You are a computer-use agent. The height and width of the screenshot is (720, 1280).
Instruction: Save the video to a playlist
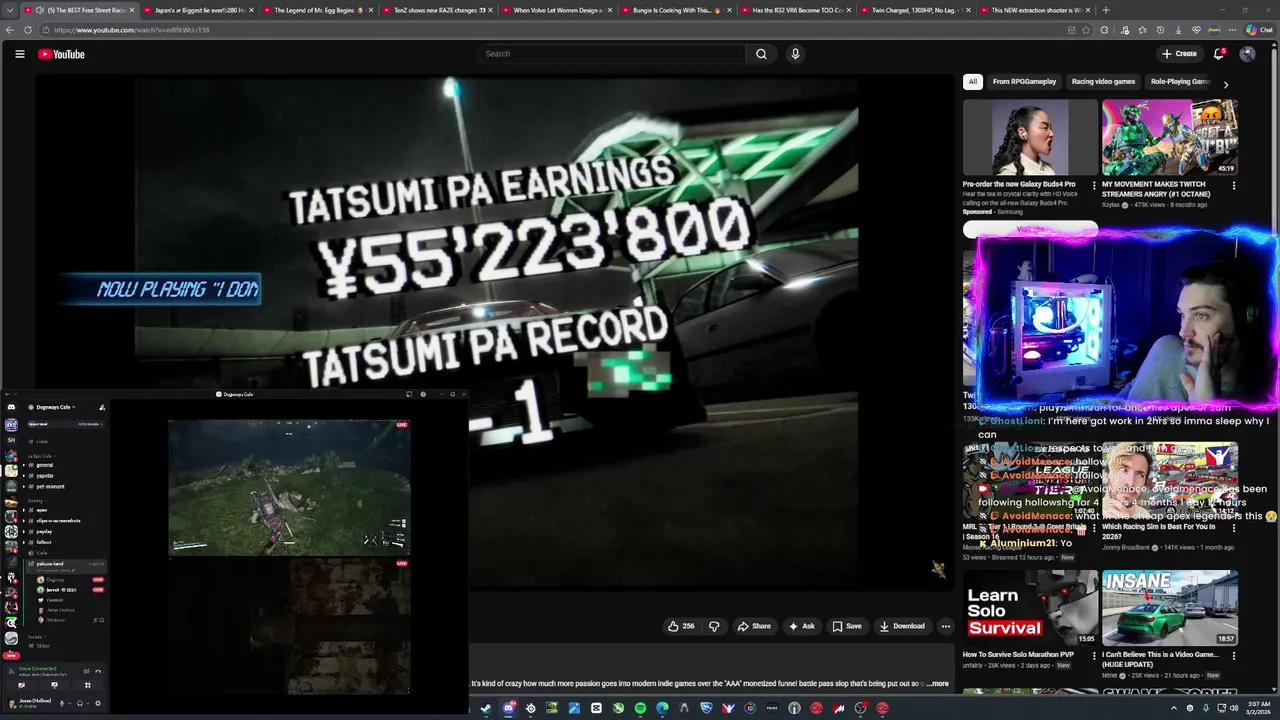846,626
